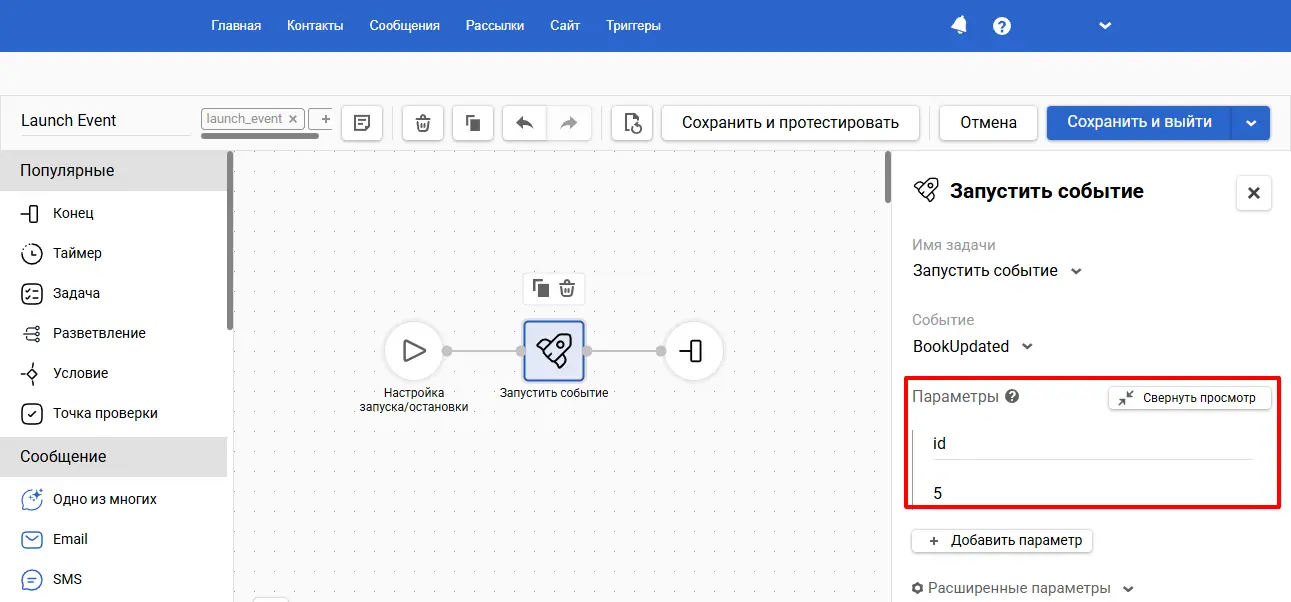Remove the launch_event tag

(x=293, y=119)
